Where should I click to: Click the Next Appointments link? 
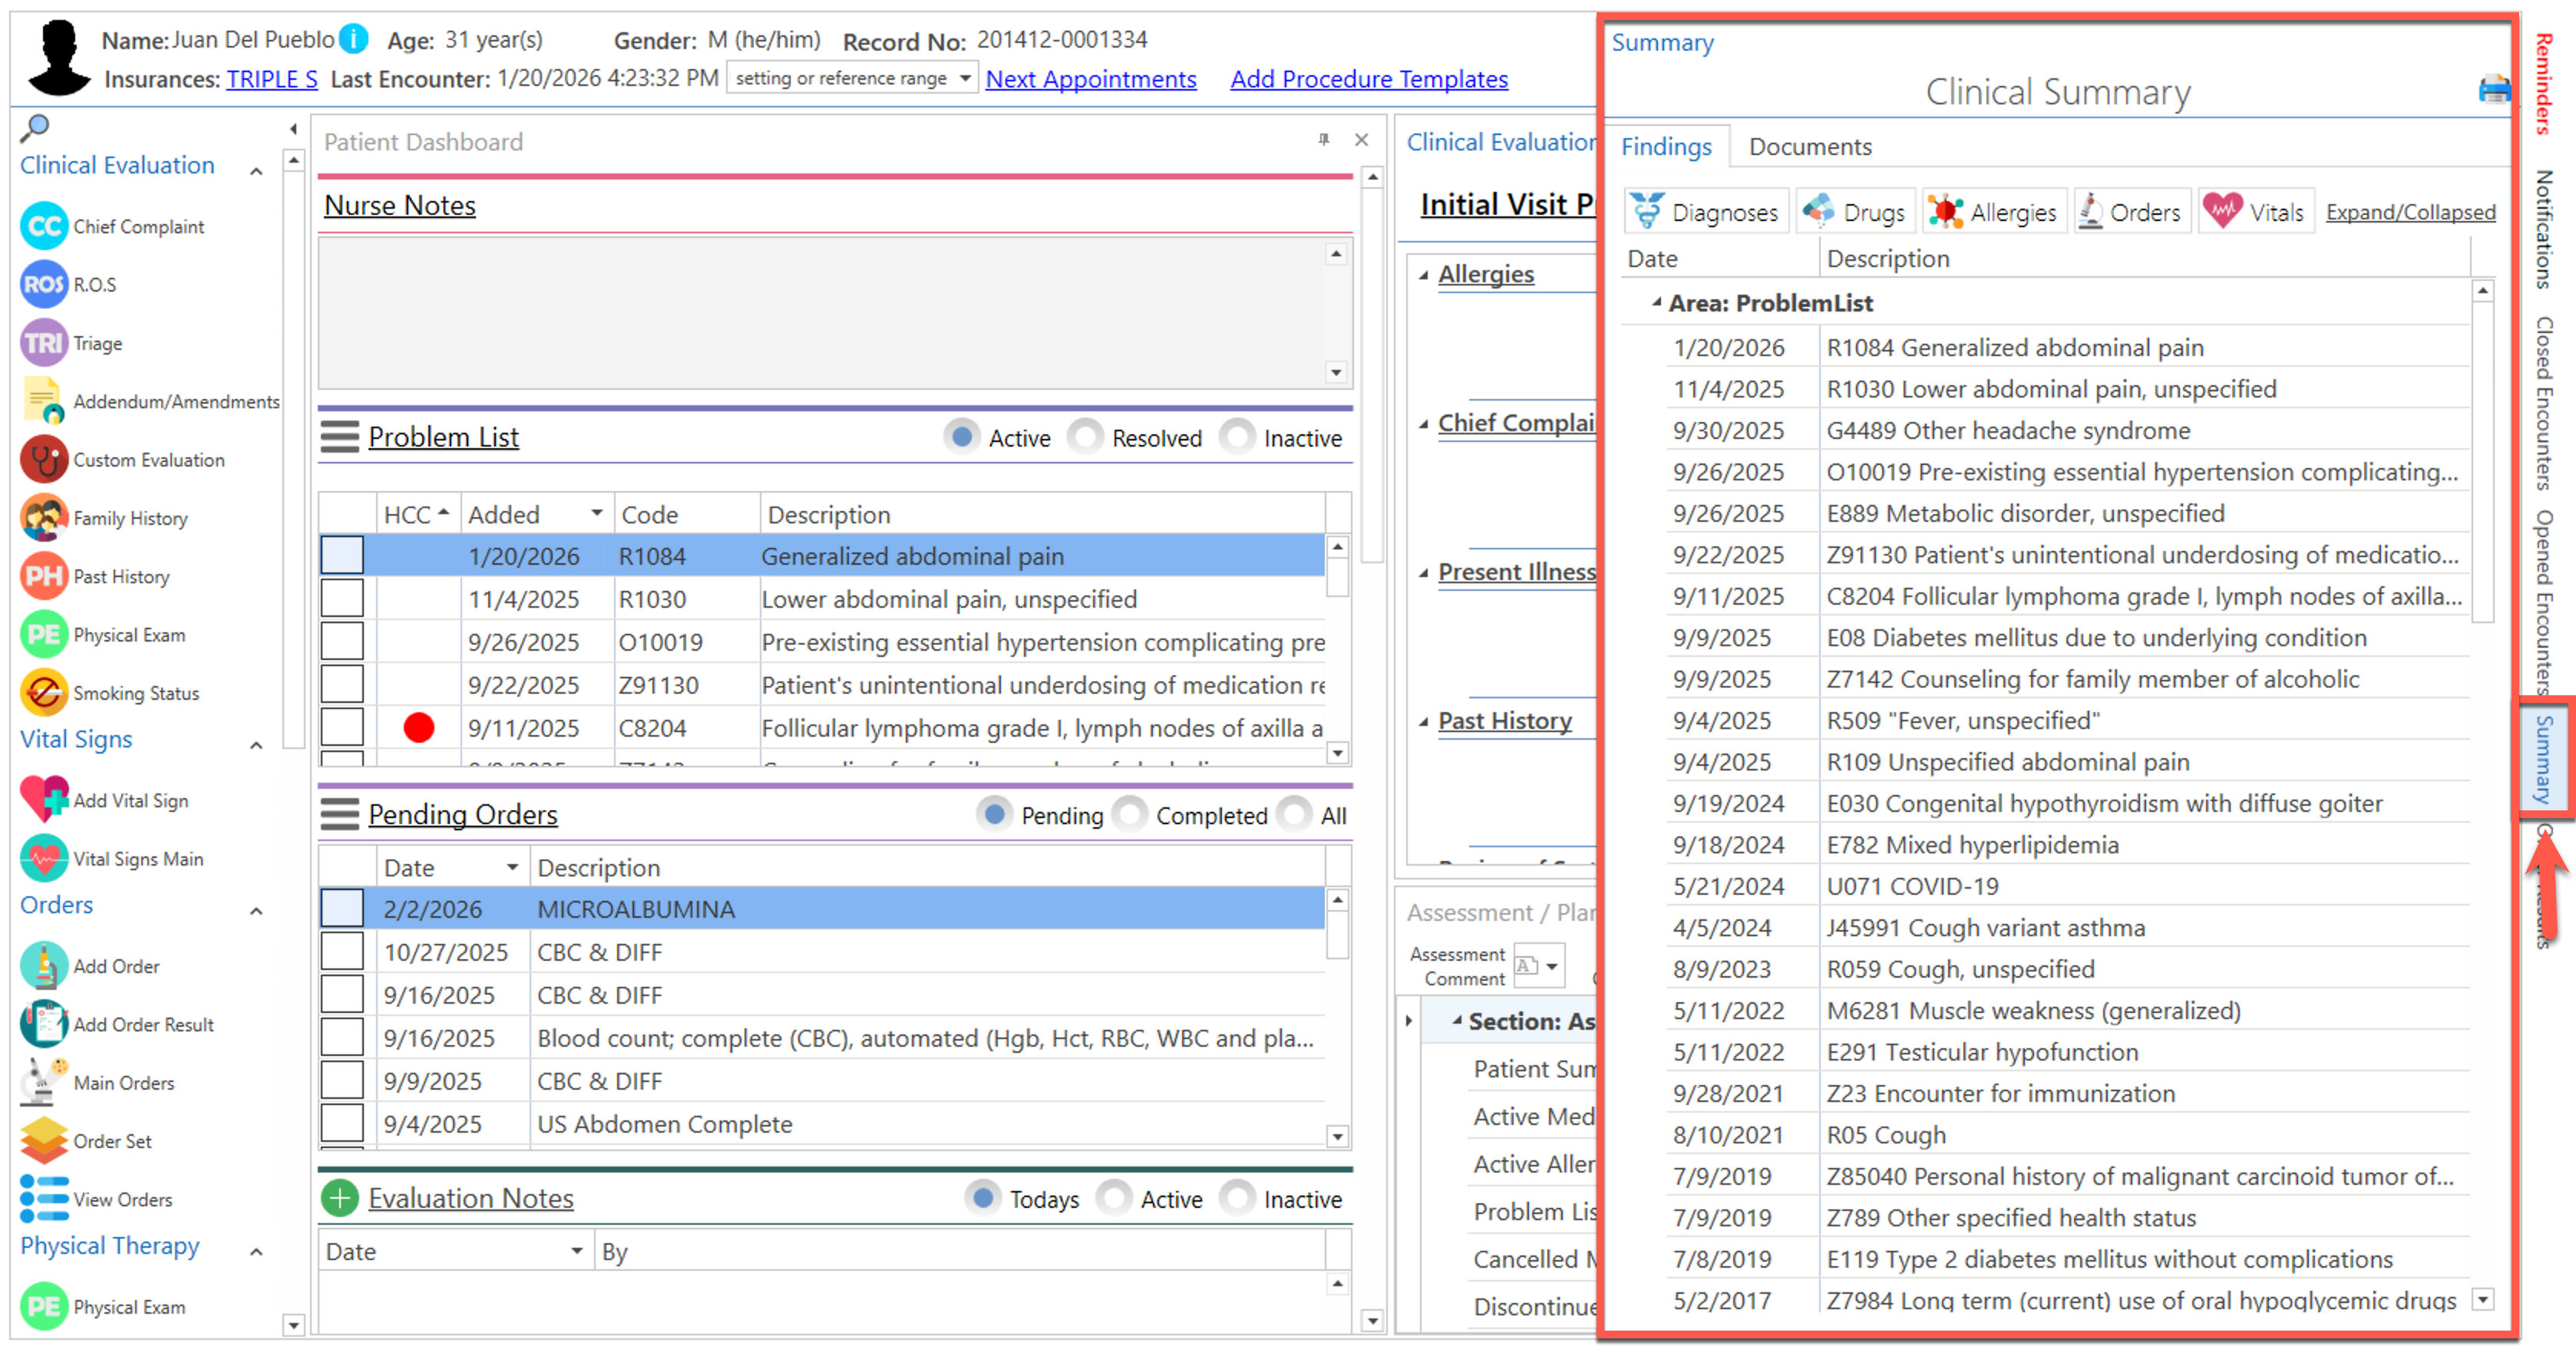click(1090, 79)
